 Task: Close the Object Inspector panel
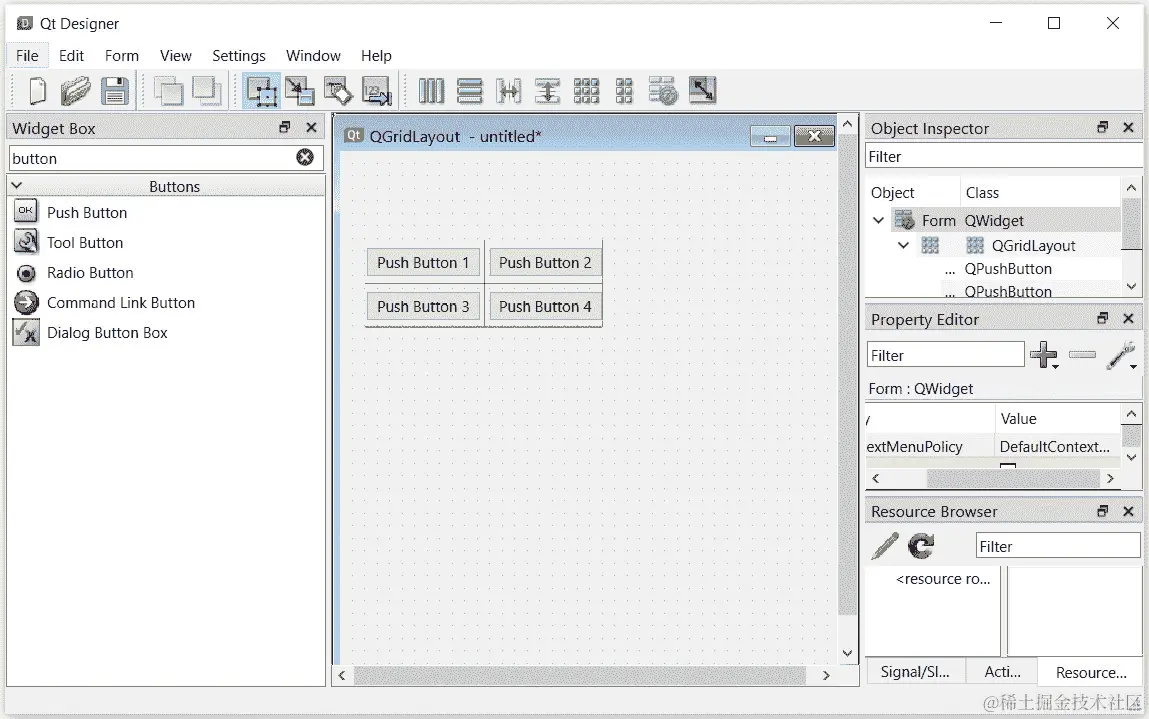[1128, 128]
